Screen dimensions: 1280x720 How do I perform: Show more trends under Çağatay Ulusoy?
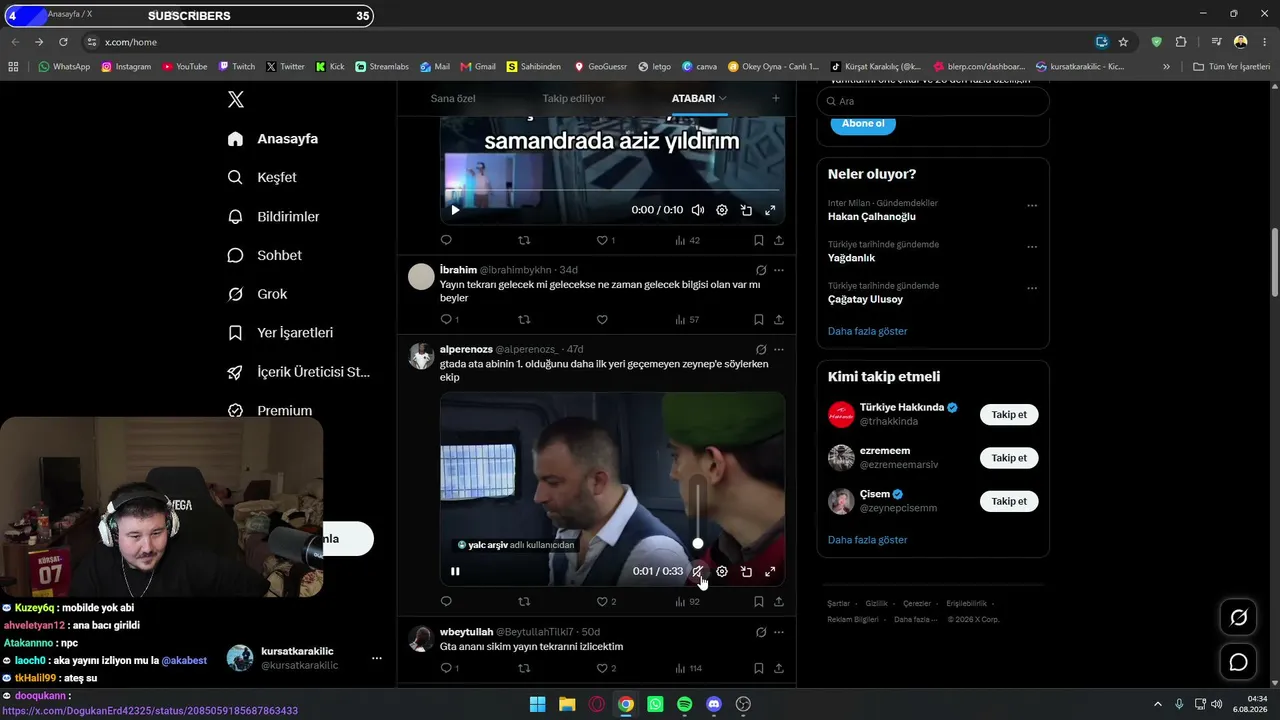click(868, 331)
